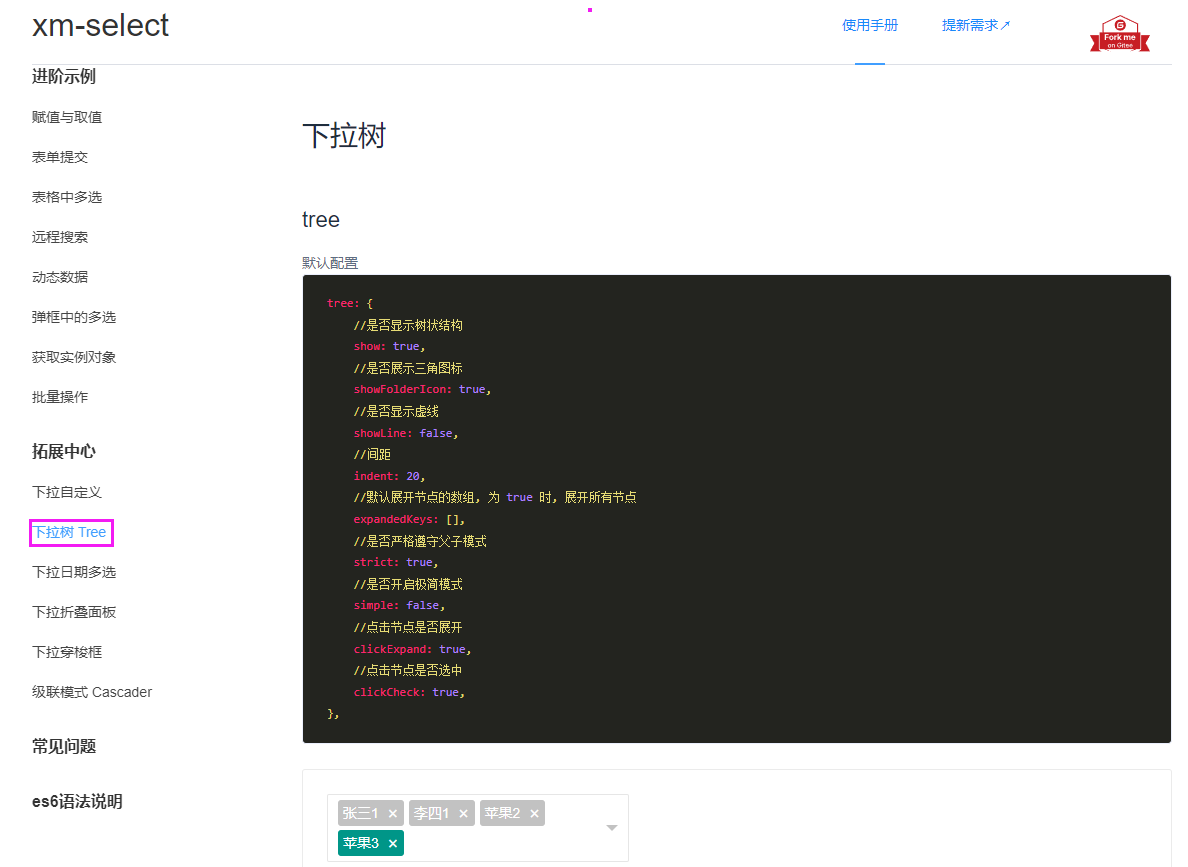Open the 远程搜索 example
Image resolution: width=1188 pixels, height=867 pixels.
58,236
